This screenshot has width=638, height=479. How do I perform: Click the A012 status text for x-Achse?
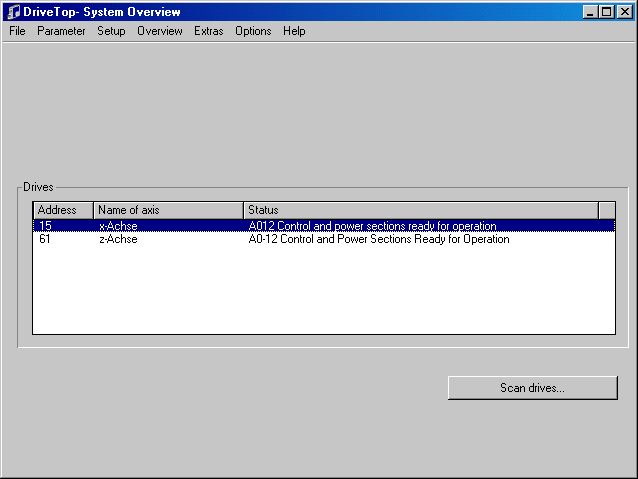[372, 226]
